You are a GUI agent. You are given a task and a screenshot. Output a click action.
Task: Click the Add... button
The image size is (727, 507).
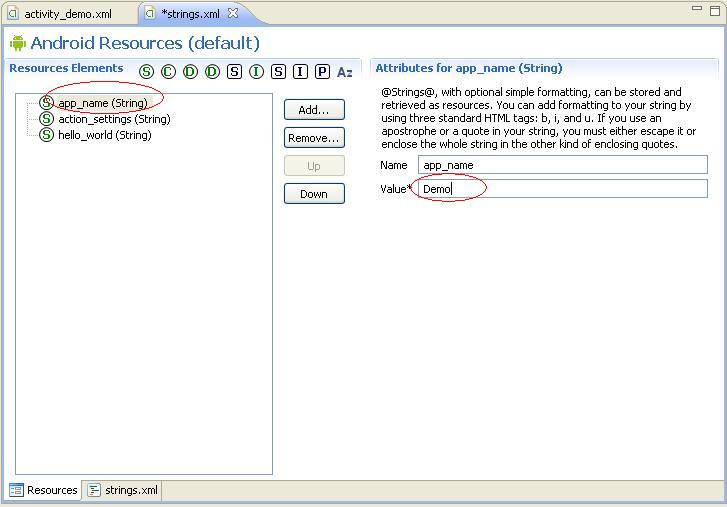tap(314, 110)
